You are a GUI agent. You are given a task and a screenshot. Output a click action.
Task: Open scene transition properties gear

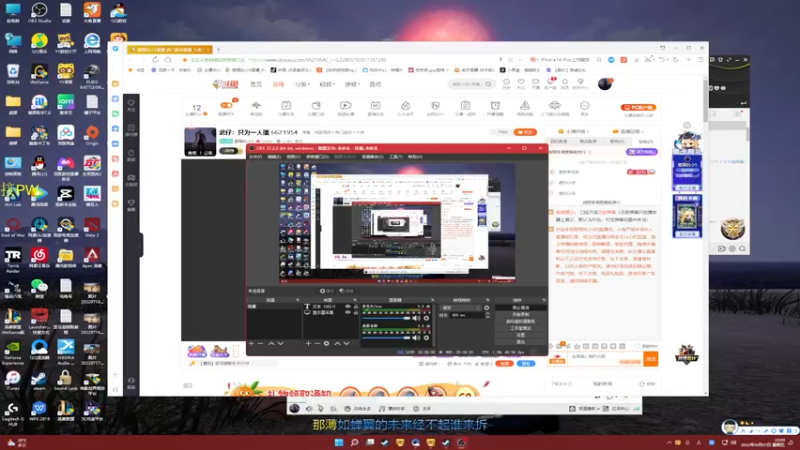tap(487, 308)
